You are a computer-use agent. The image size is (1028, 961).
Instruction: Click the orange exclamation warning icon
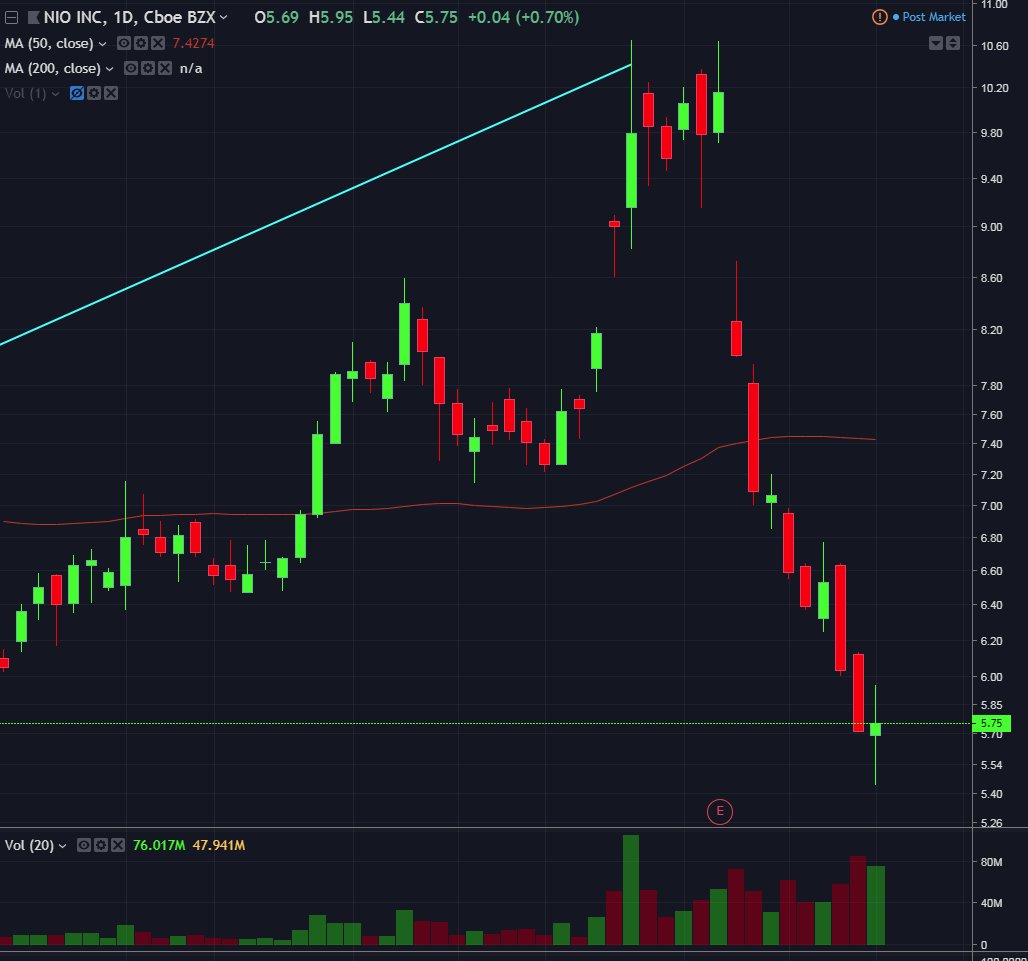880,17
